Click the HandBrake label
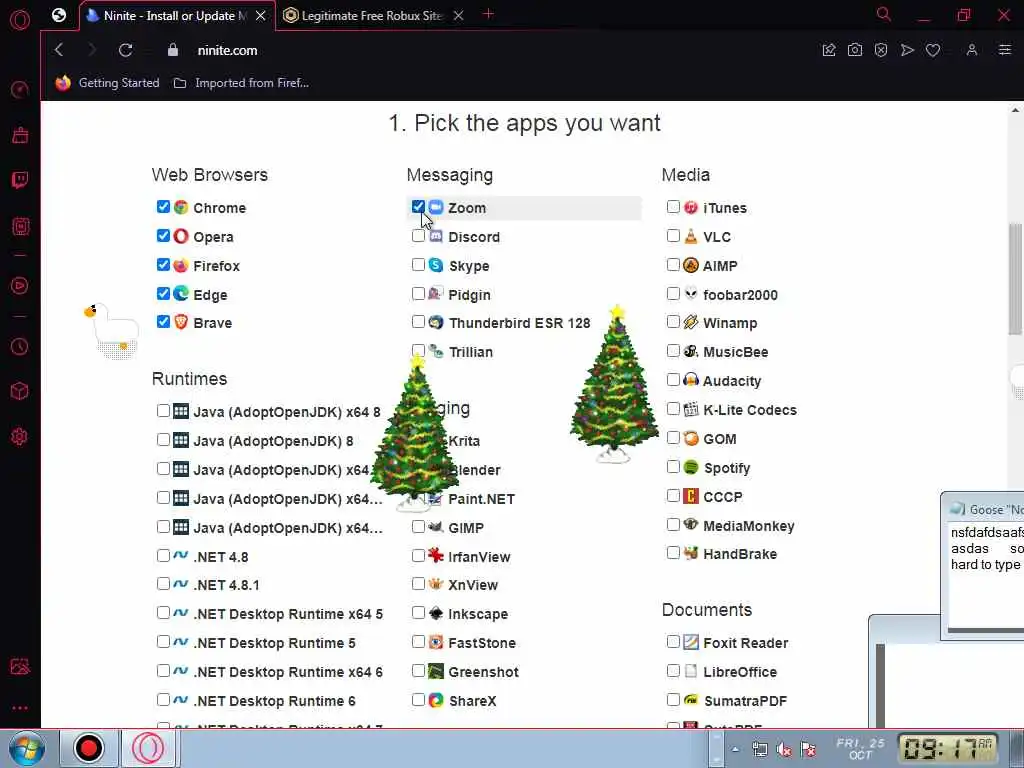The height and width of the screenshot is (768, 1024). (x=740, y=554)
